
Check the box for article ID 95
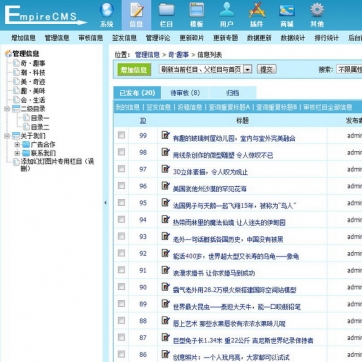tap(122, 202)
